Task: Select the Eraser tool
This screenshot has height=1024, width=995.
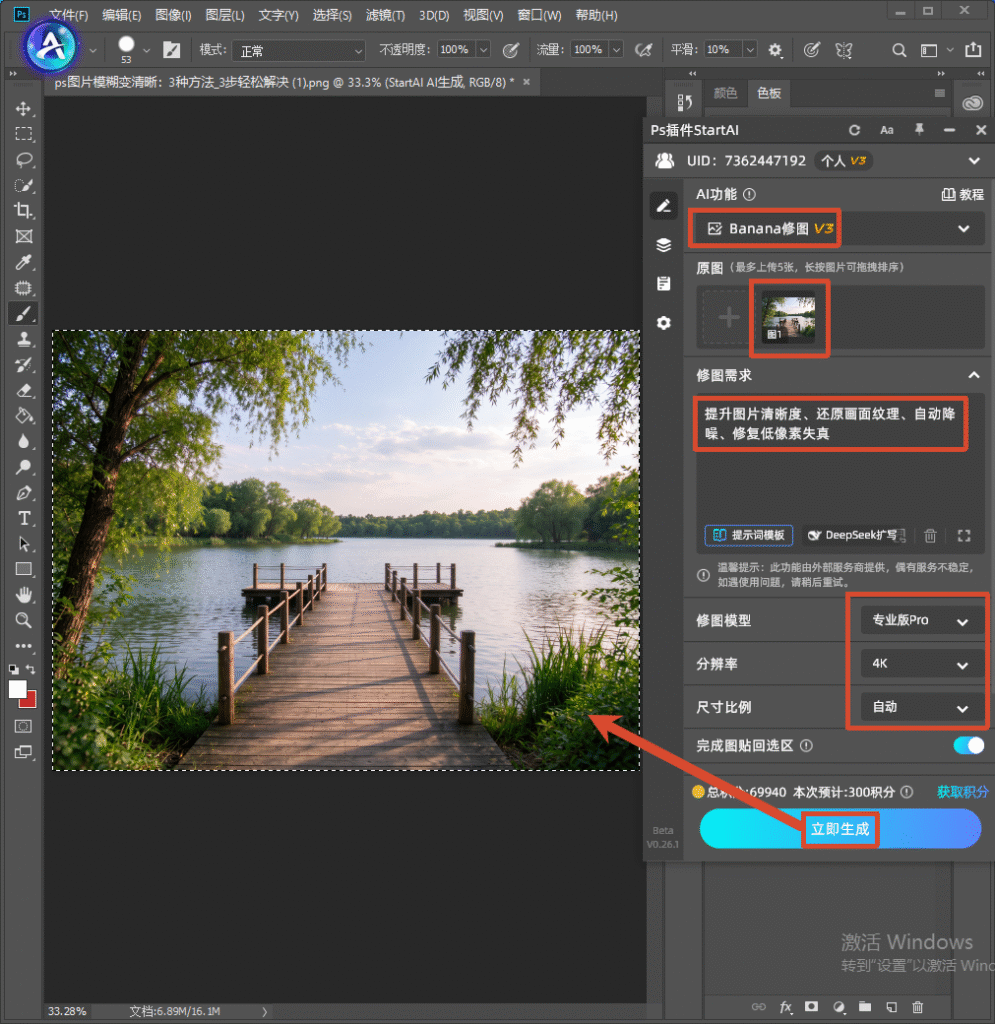Action: 24,391
